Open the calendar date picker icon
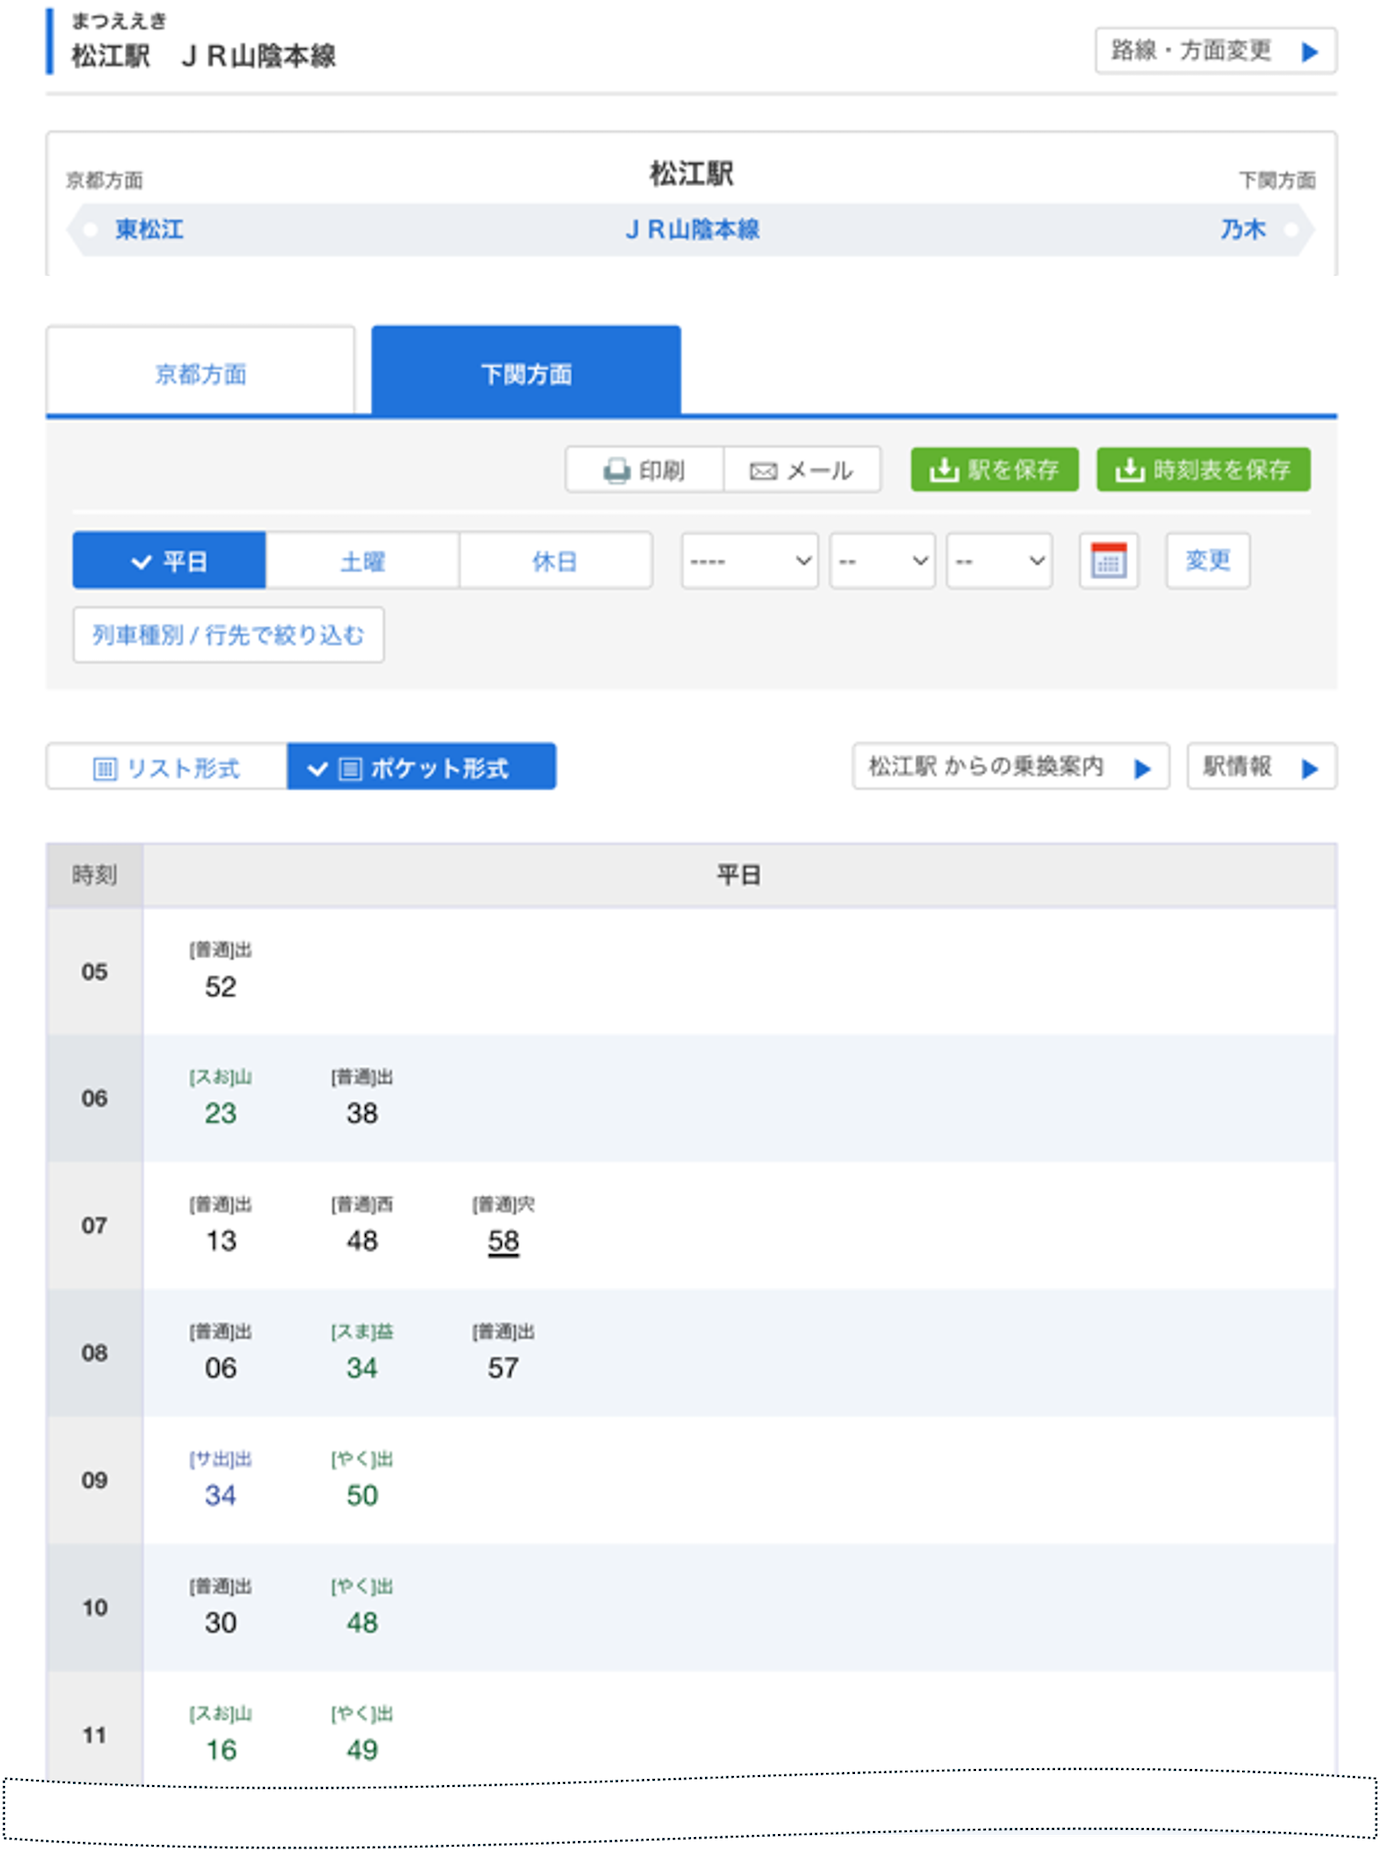 [1108, 561]
